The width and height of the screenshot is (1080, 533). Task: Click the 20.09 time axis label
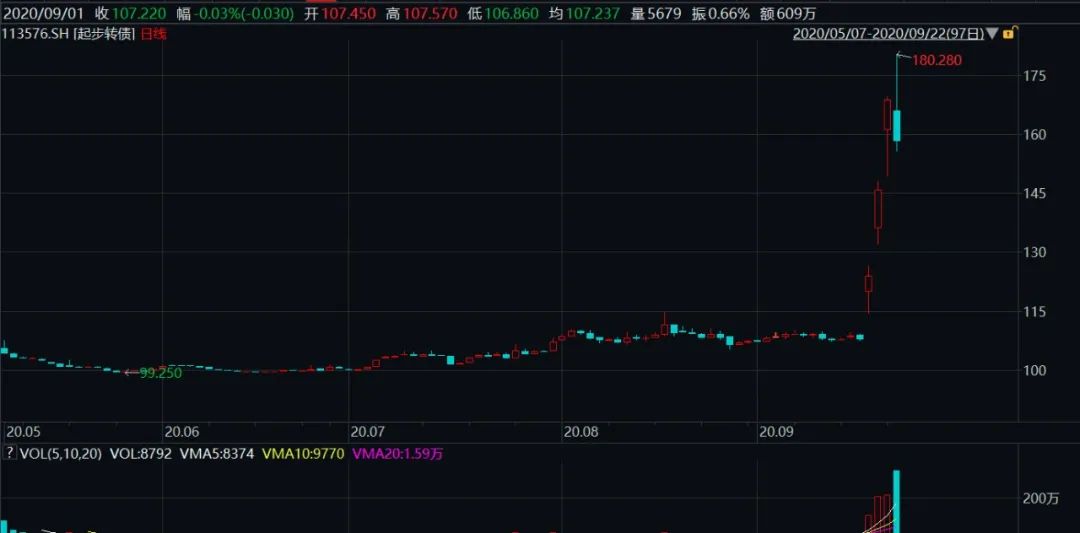tap(776, 432)
